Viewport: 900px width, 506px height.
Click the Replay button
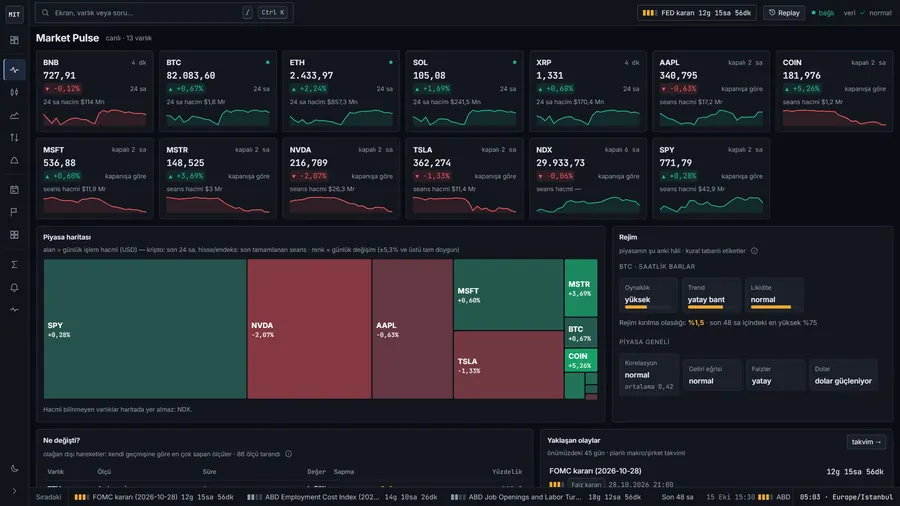(x=783, y=13)
